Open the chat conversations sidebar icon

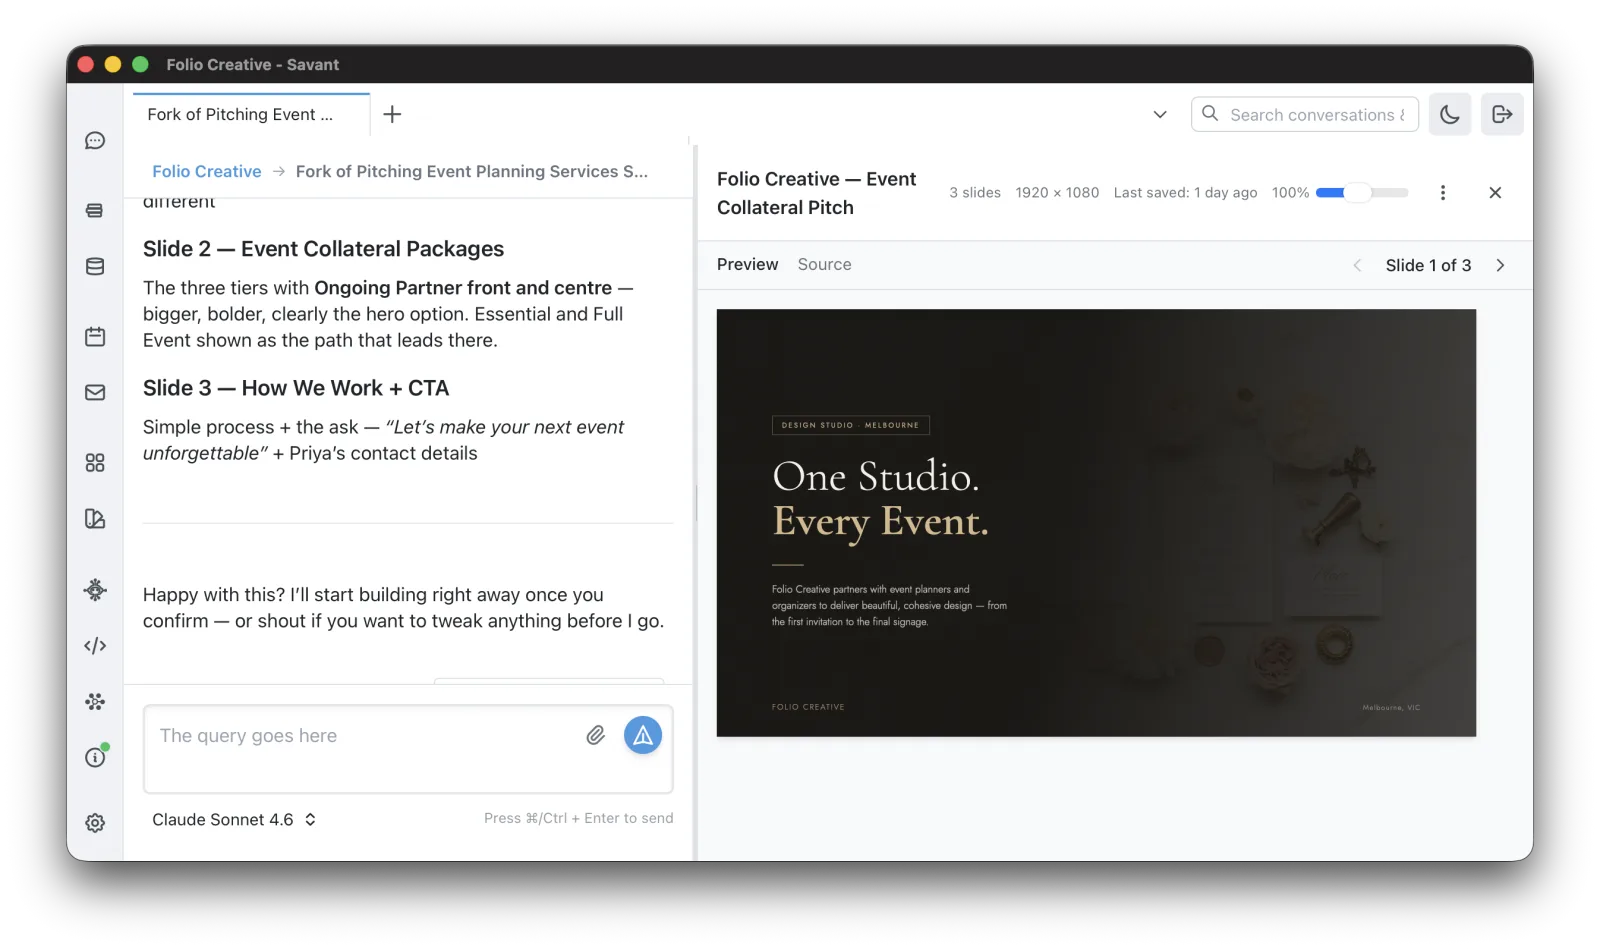click(x=95, y=141)
